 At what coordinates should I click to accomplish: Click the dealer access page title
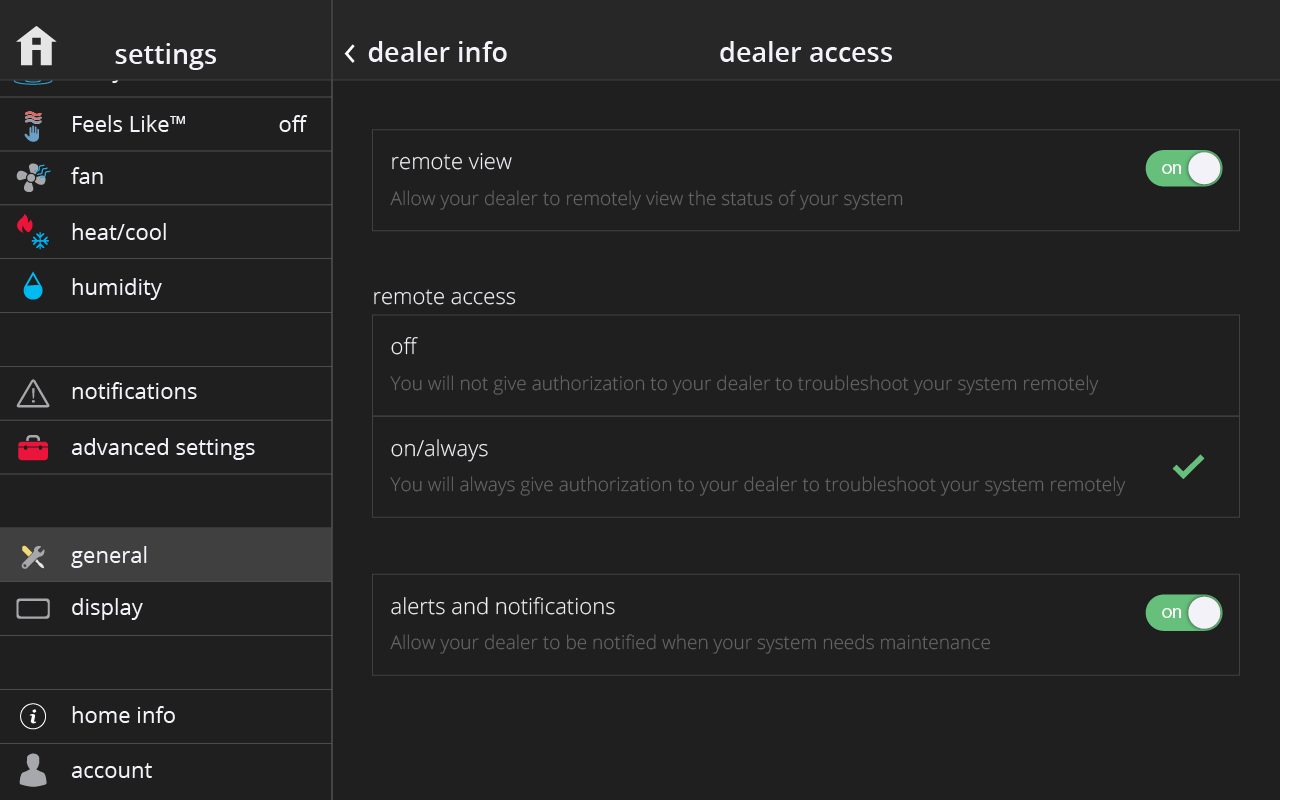tap(805, 53)
